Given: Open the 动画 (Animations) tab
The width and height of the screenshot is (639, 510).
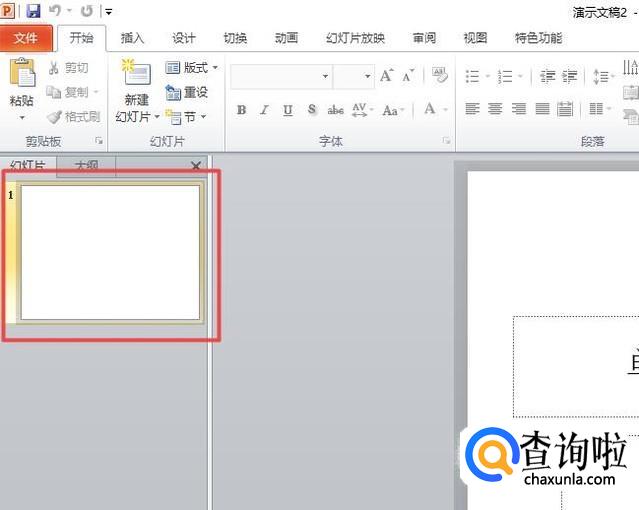Looking at the screenshot, I should pos(286,38).
